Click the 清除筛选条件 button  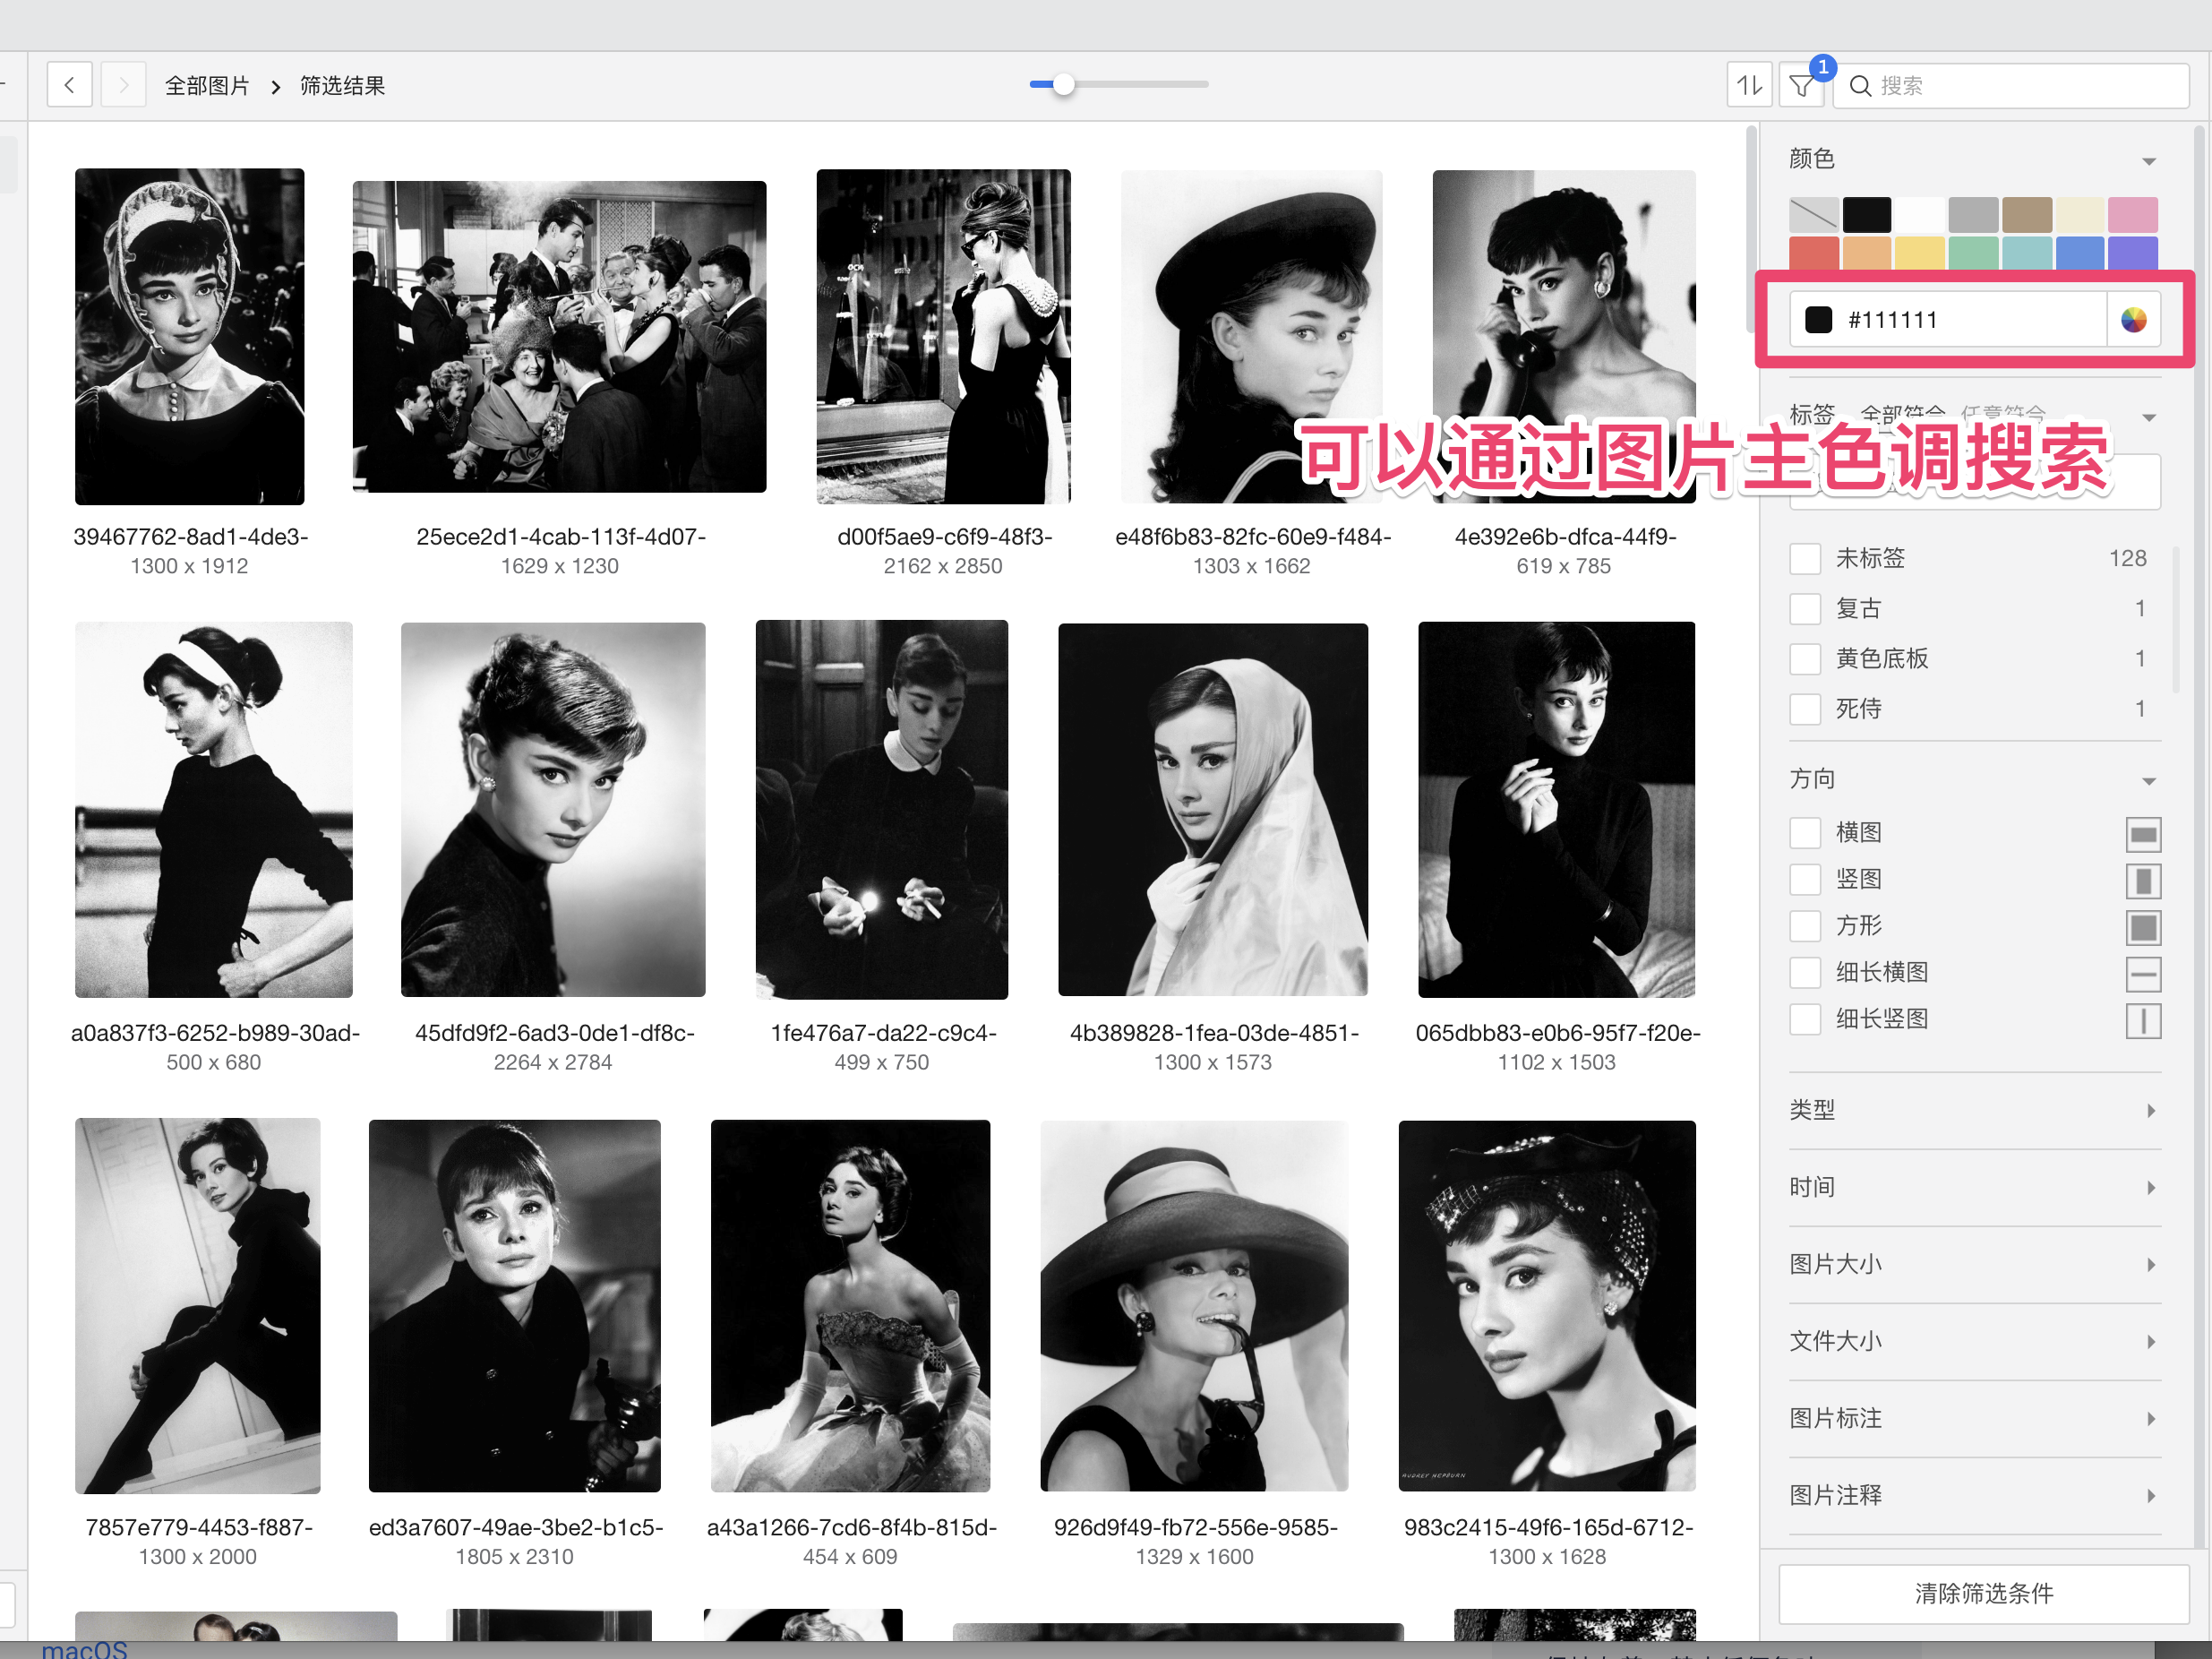[x=1983, y=1594]
